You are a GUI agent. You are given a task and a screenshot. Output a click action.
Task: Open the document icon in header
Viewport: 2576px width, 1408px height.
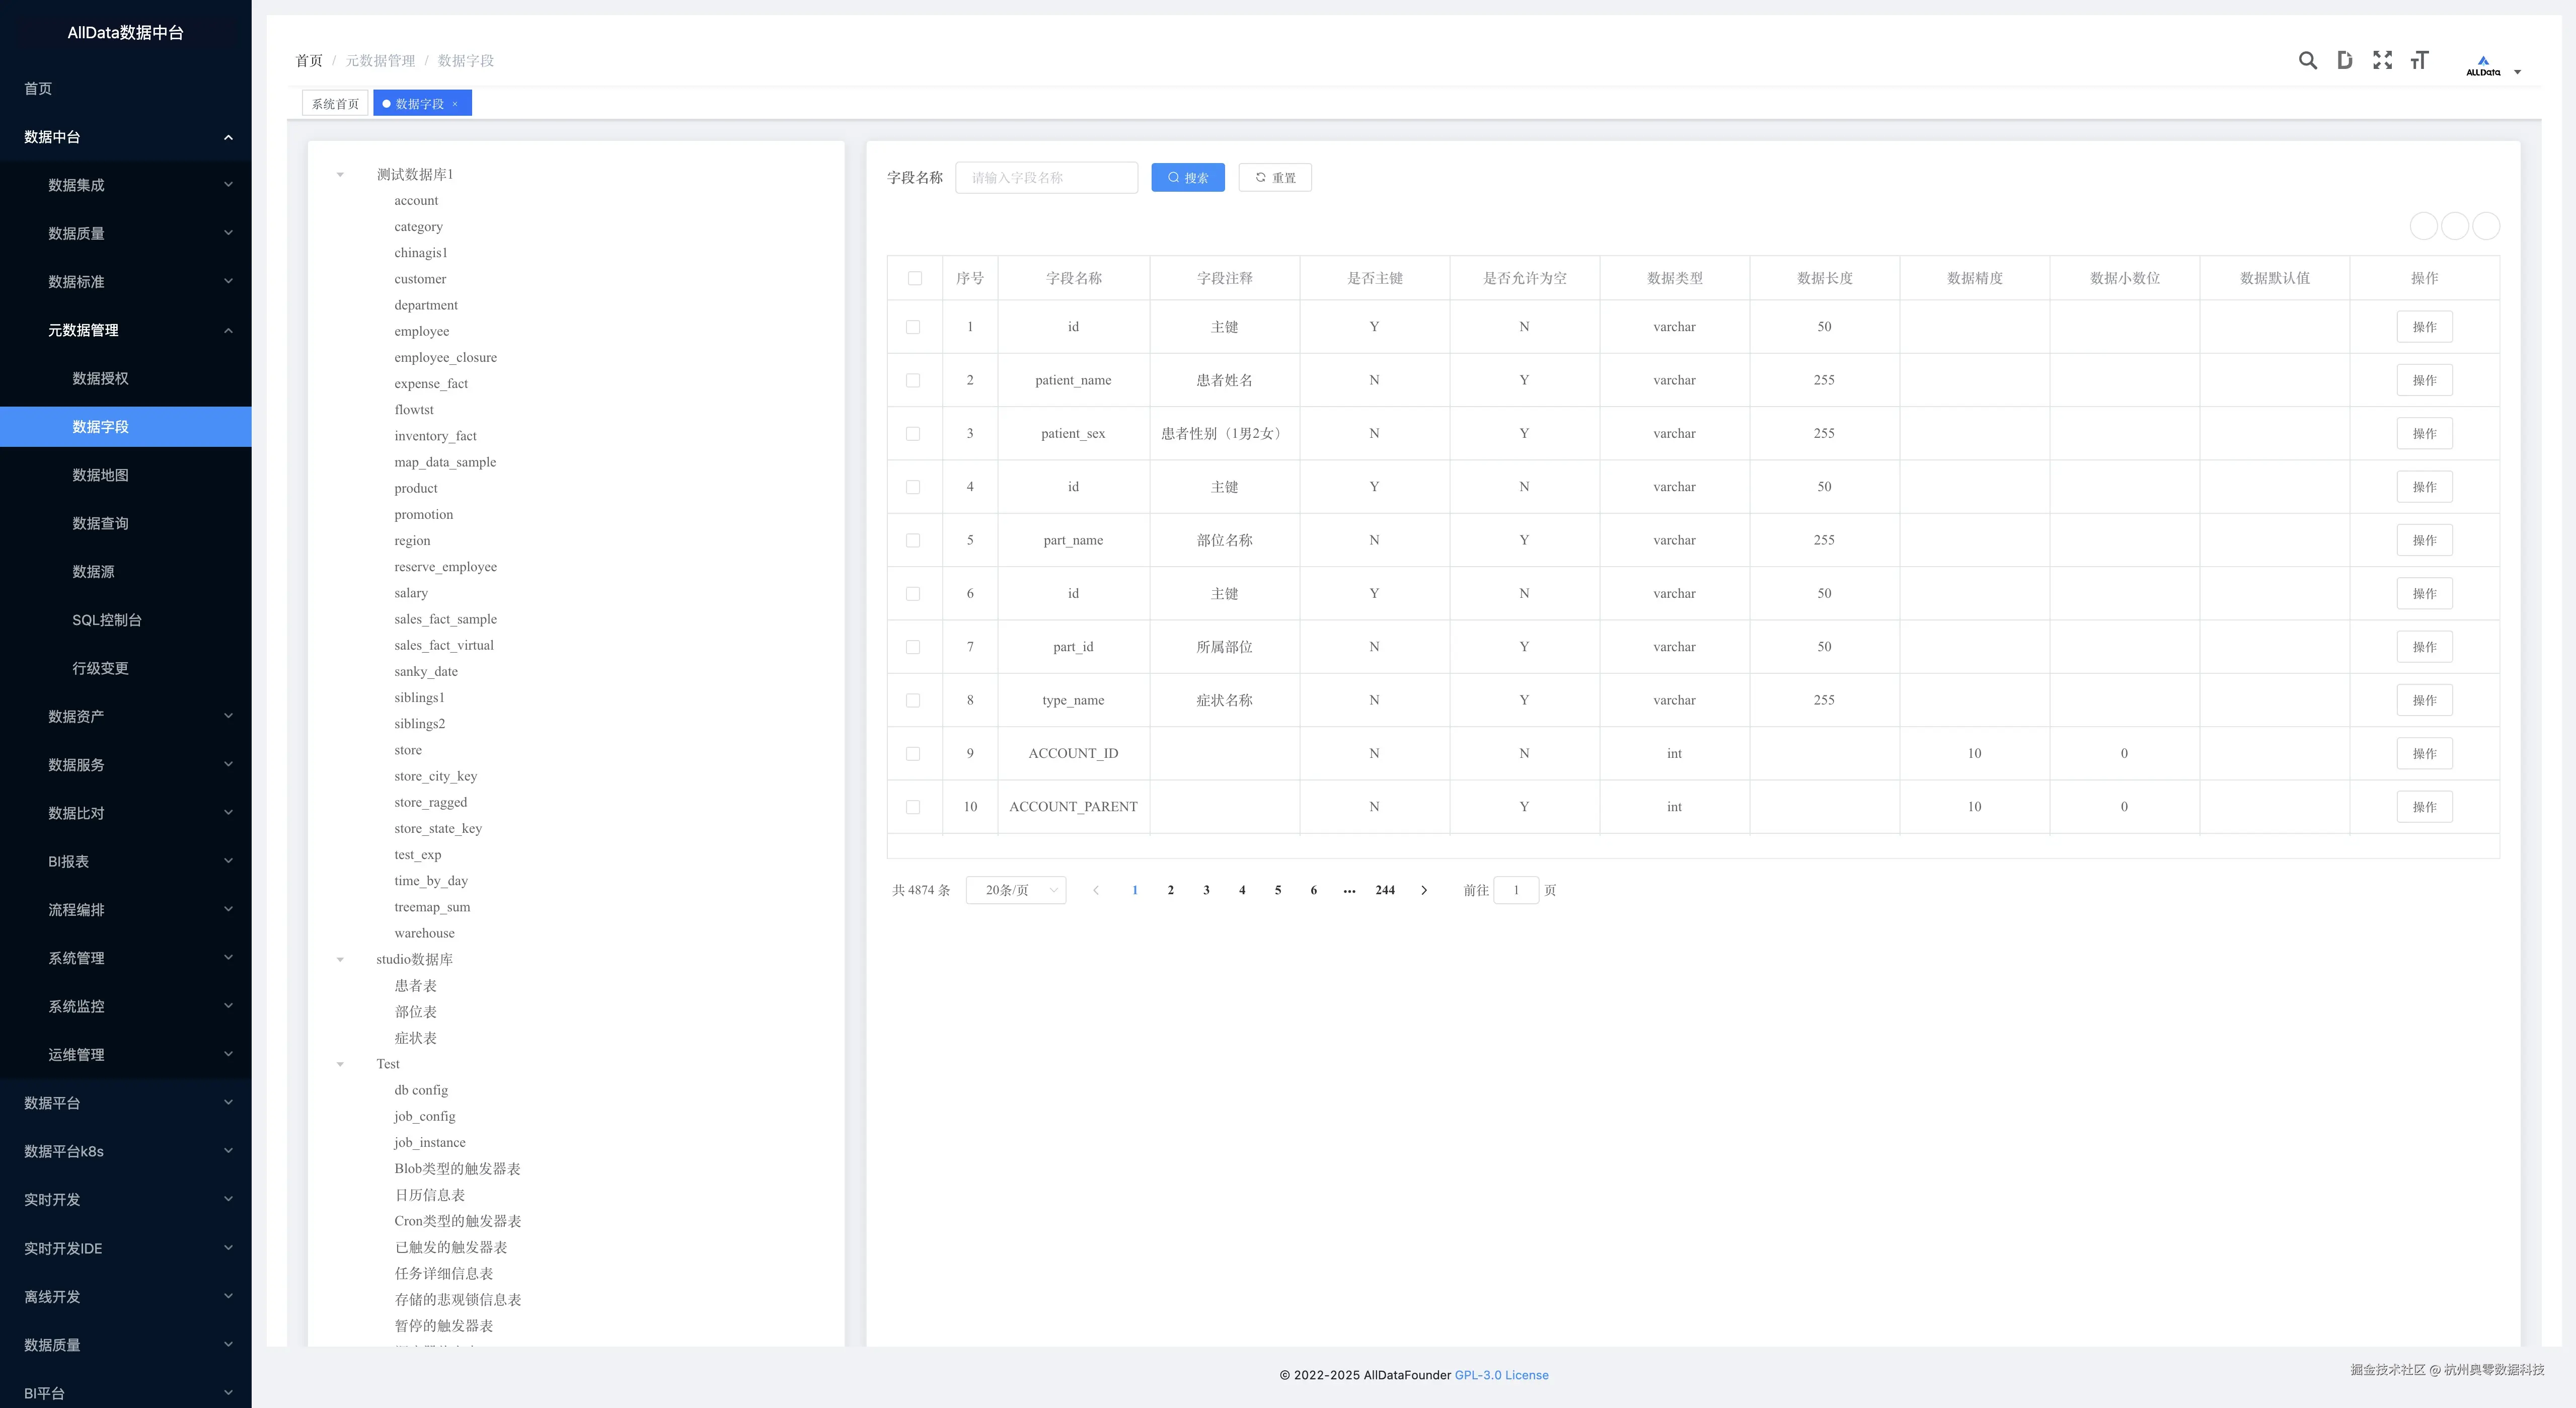click(2344, 60)
